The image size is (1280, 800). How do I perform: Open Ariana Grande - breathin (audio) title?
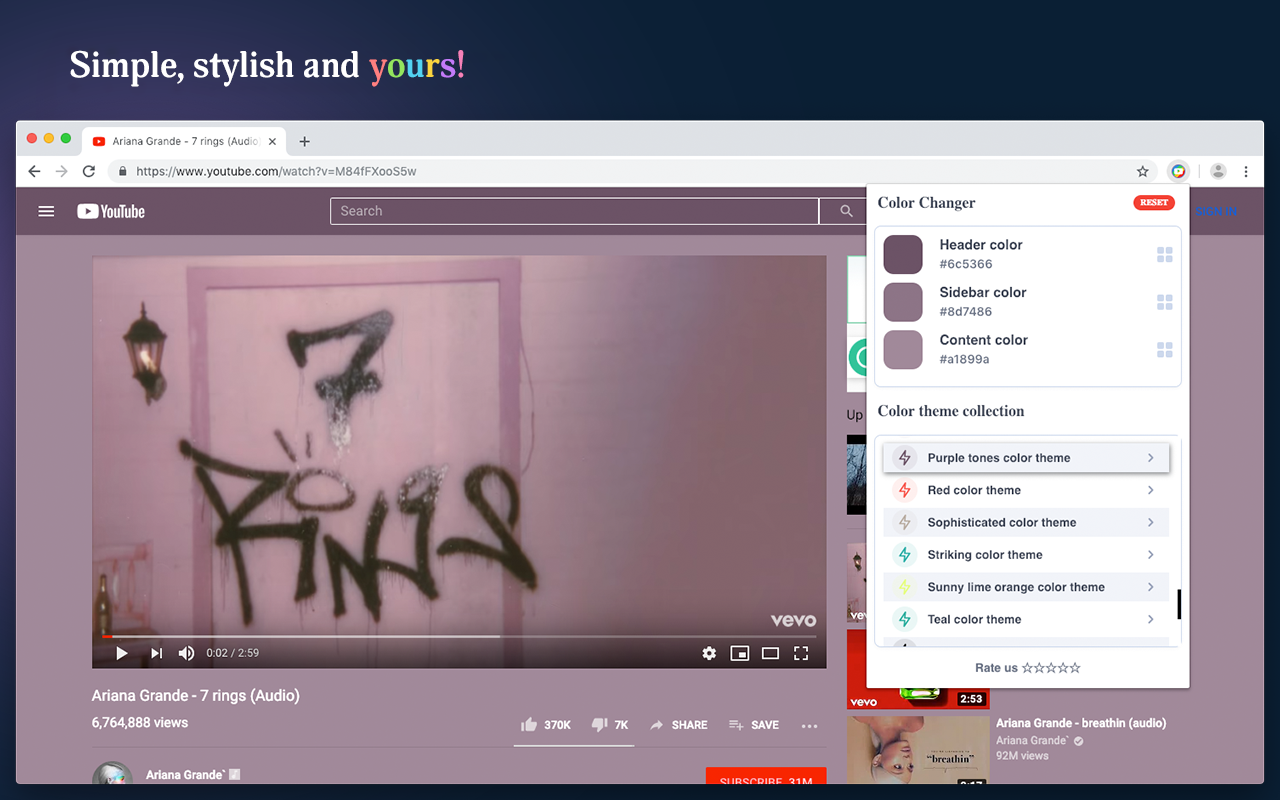point(1081,723)
